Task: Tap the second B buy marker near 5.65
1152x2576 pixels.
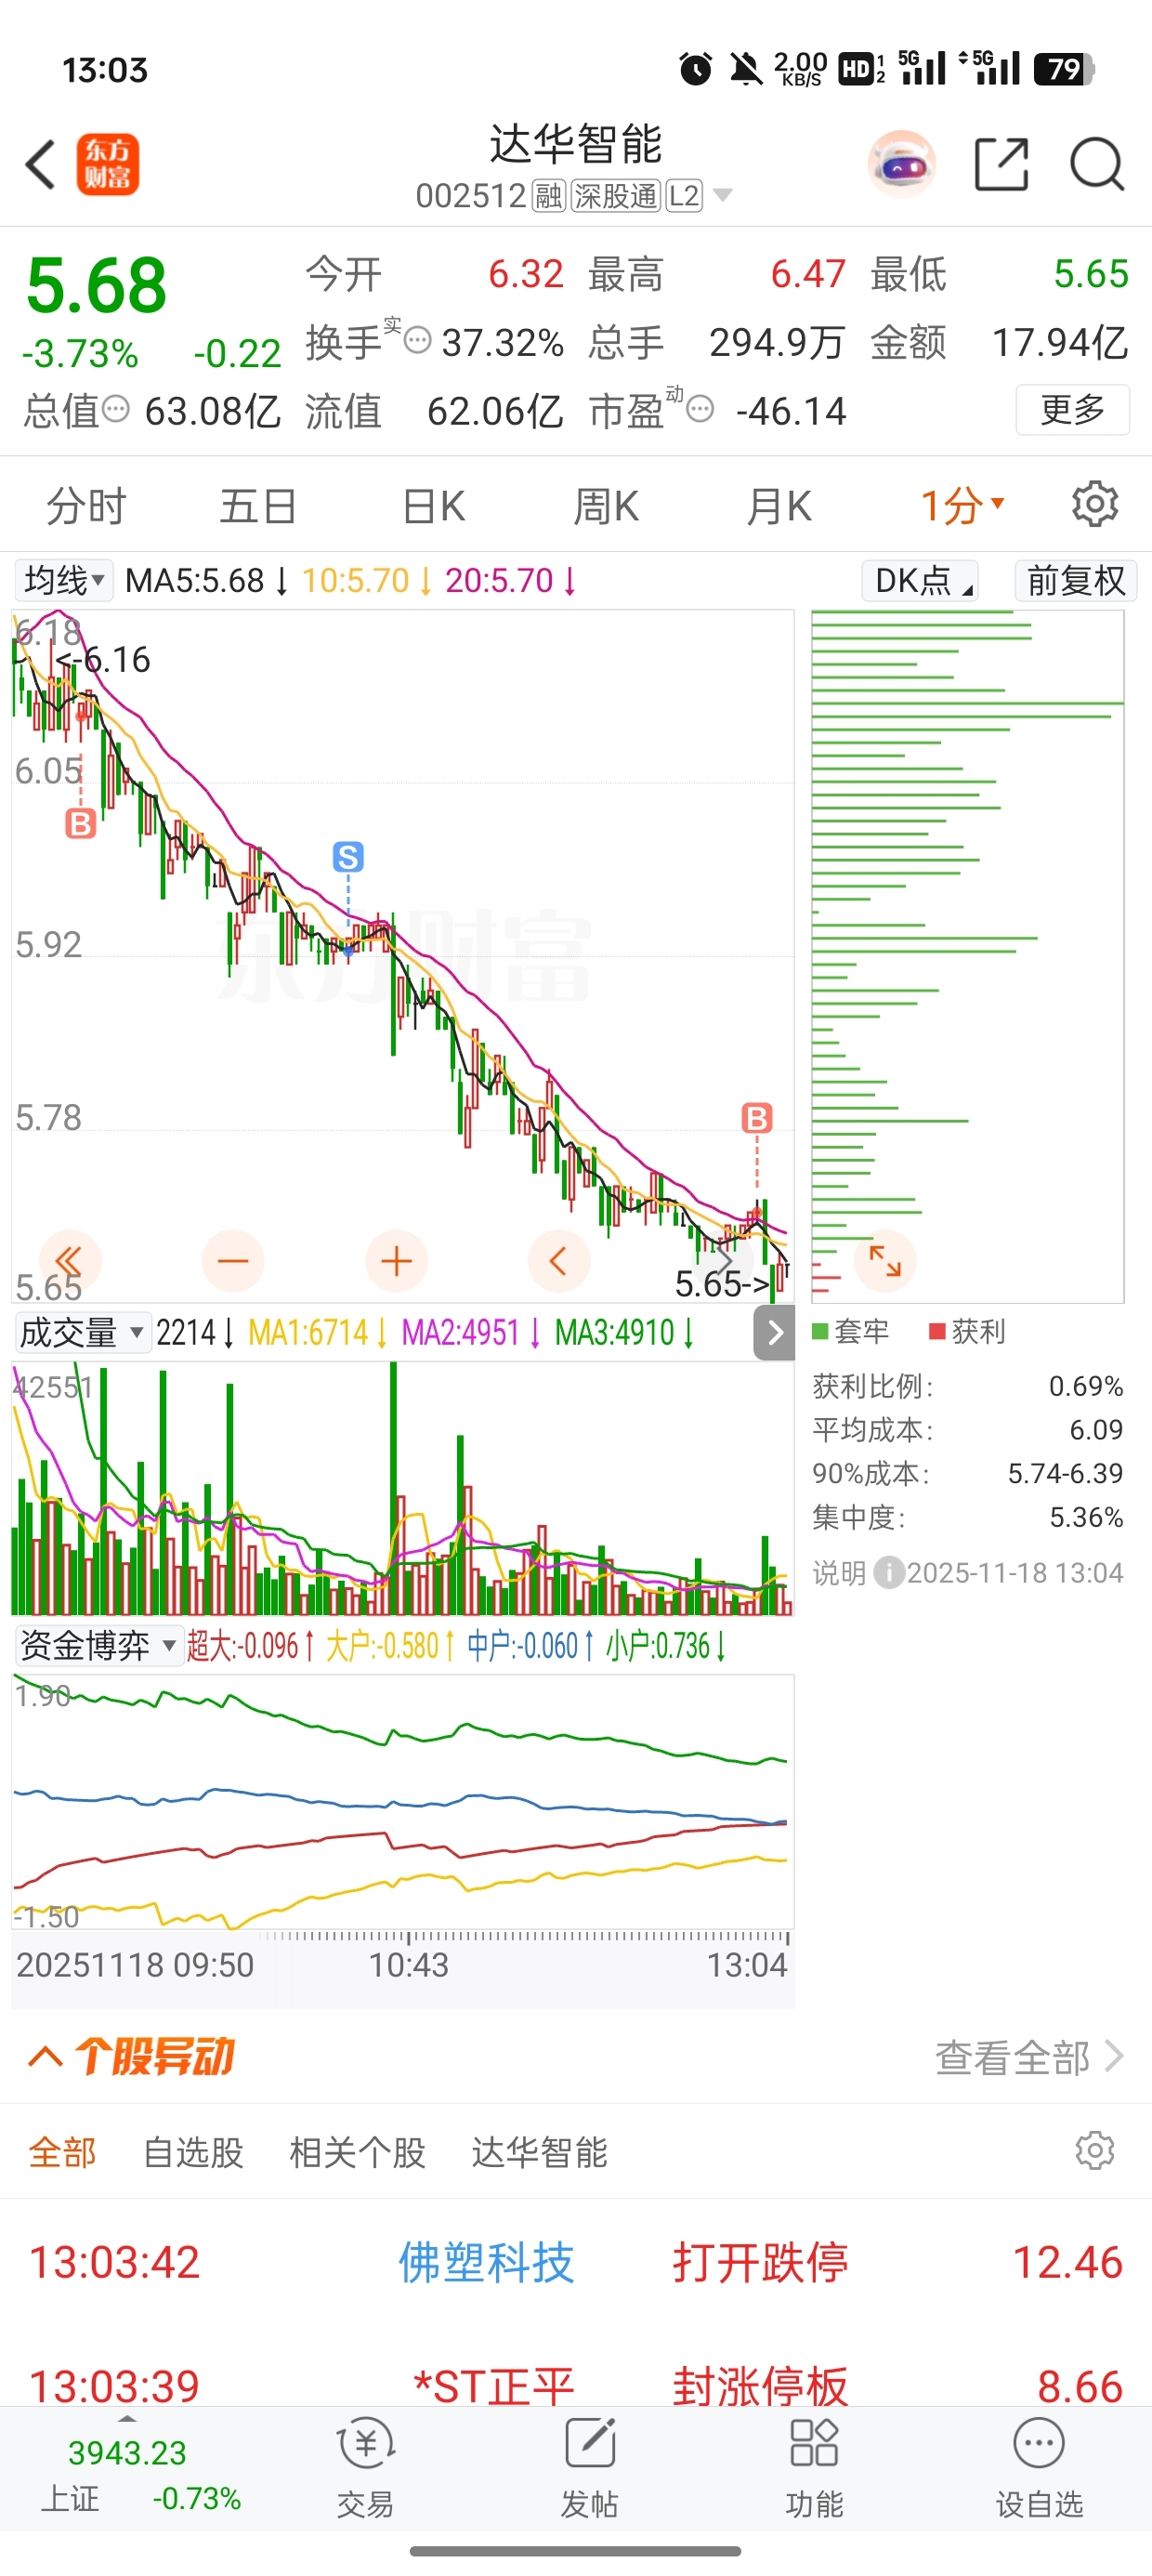Action: pos(757,1118)
